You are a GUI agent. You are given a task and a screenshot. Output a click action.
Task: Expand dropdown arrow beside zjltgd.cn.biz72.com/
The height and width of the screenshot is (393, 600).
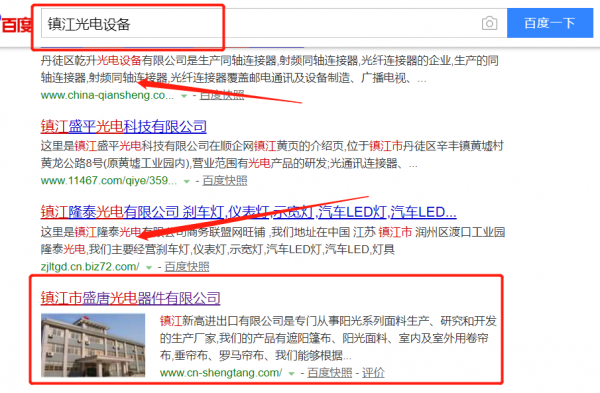(149, 267)
